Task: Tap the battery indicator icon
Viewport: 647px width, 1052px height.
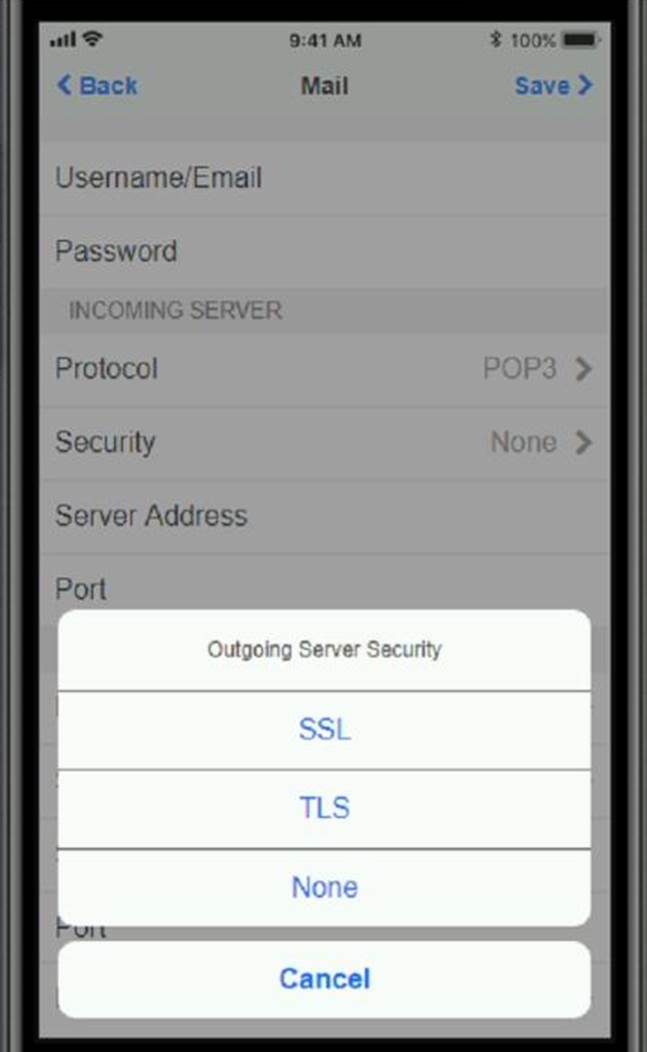Action: [x=581, y=40]
